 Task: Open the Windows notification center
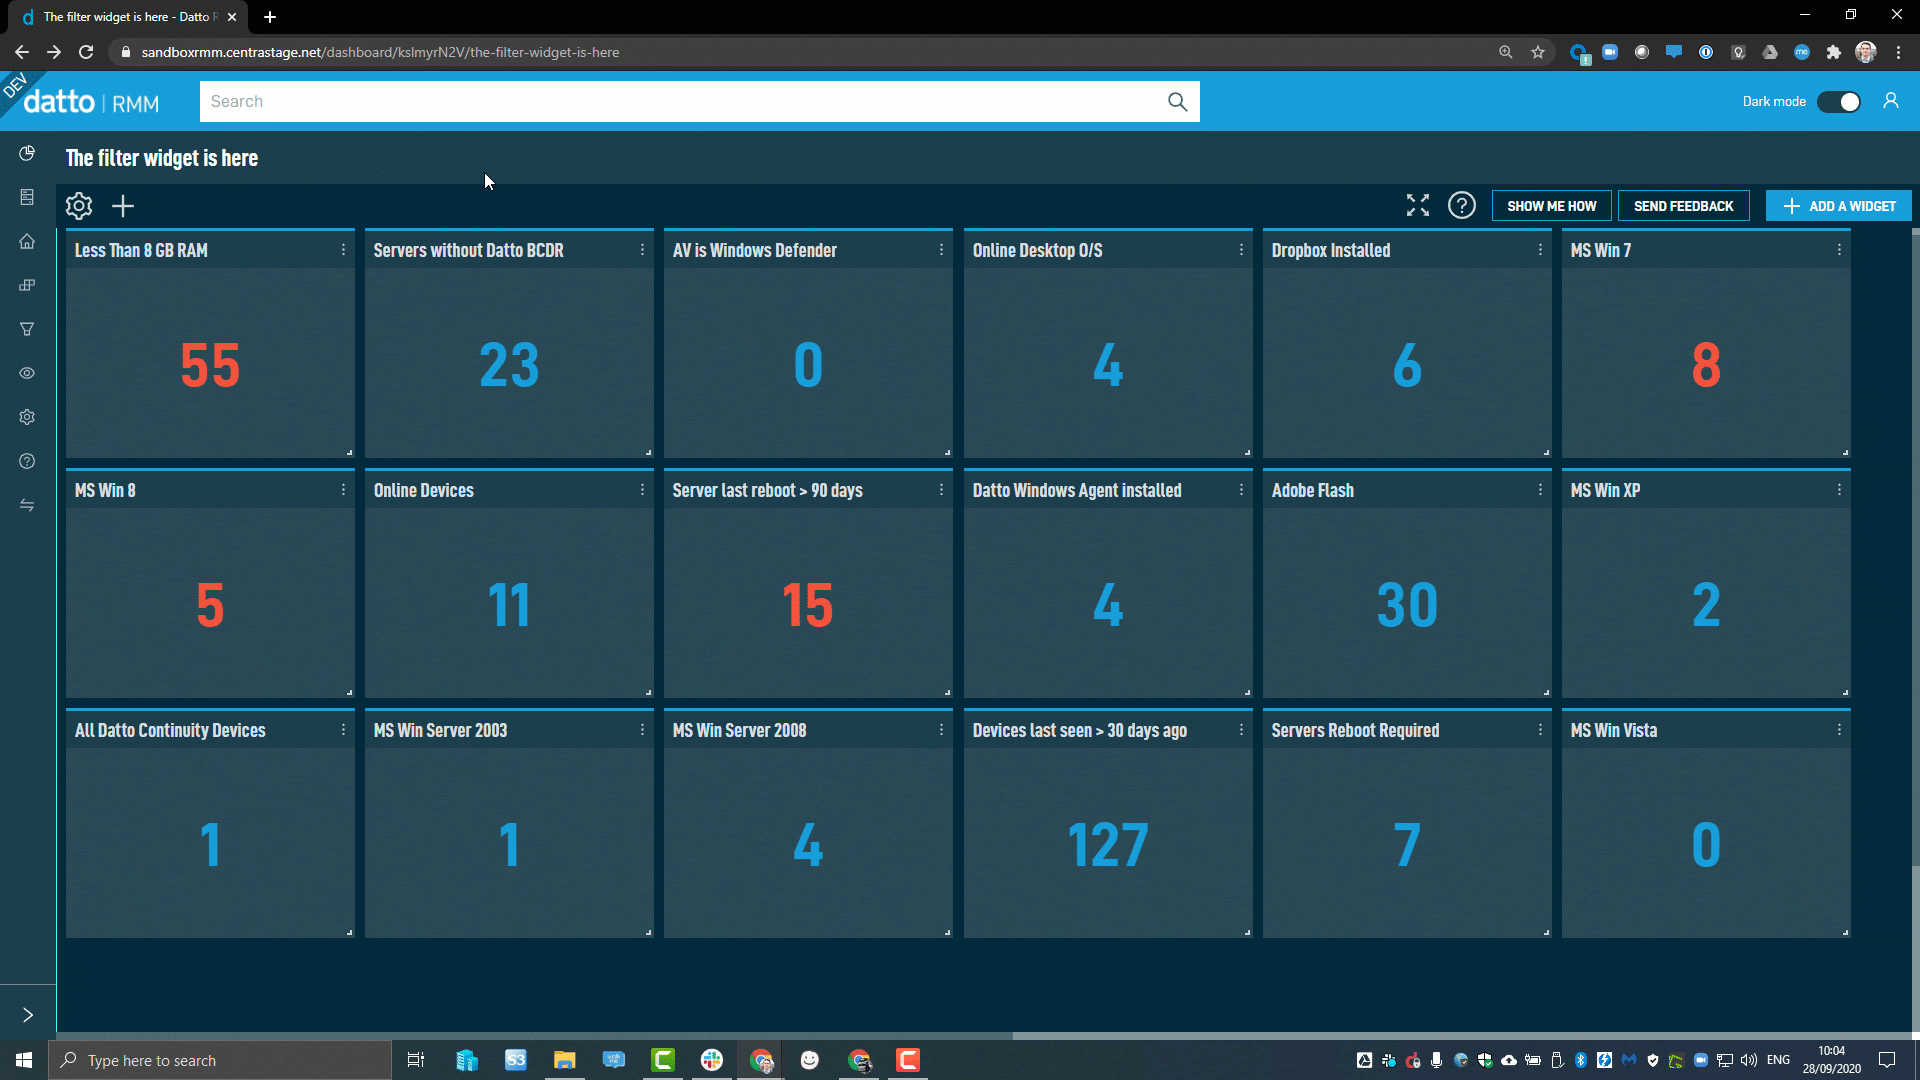1887,1060
